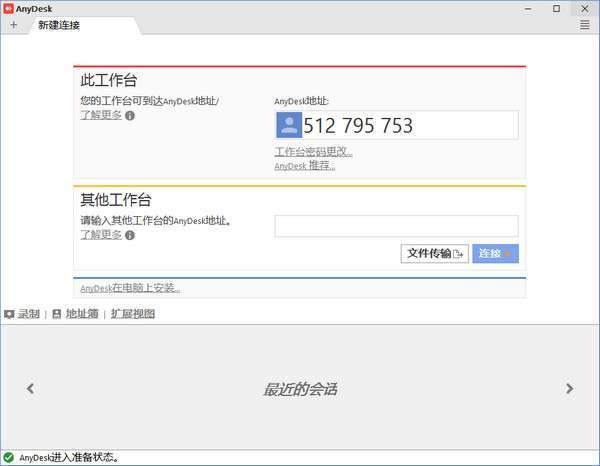This screenshot has width=600, height=466.
Task: Click the address book icon
Action: coord(57,314)
